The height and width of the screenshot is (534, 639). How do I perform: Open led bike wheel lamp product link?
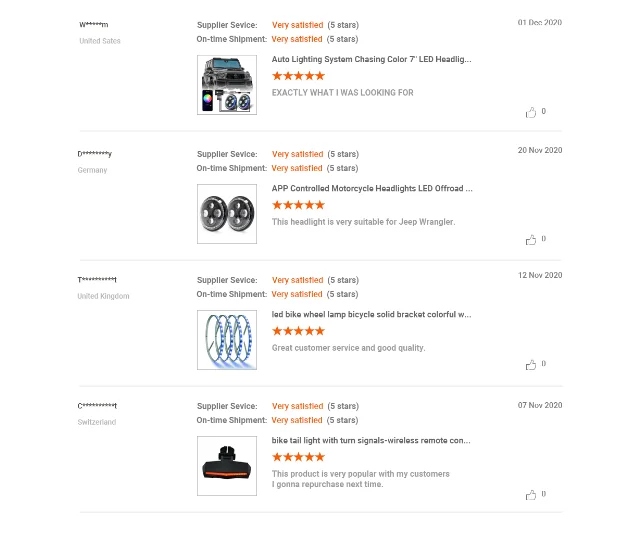click(x=371, y=314)
